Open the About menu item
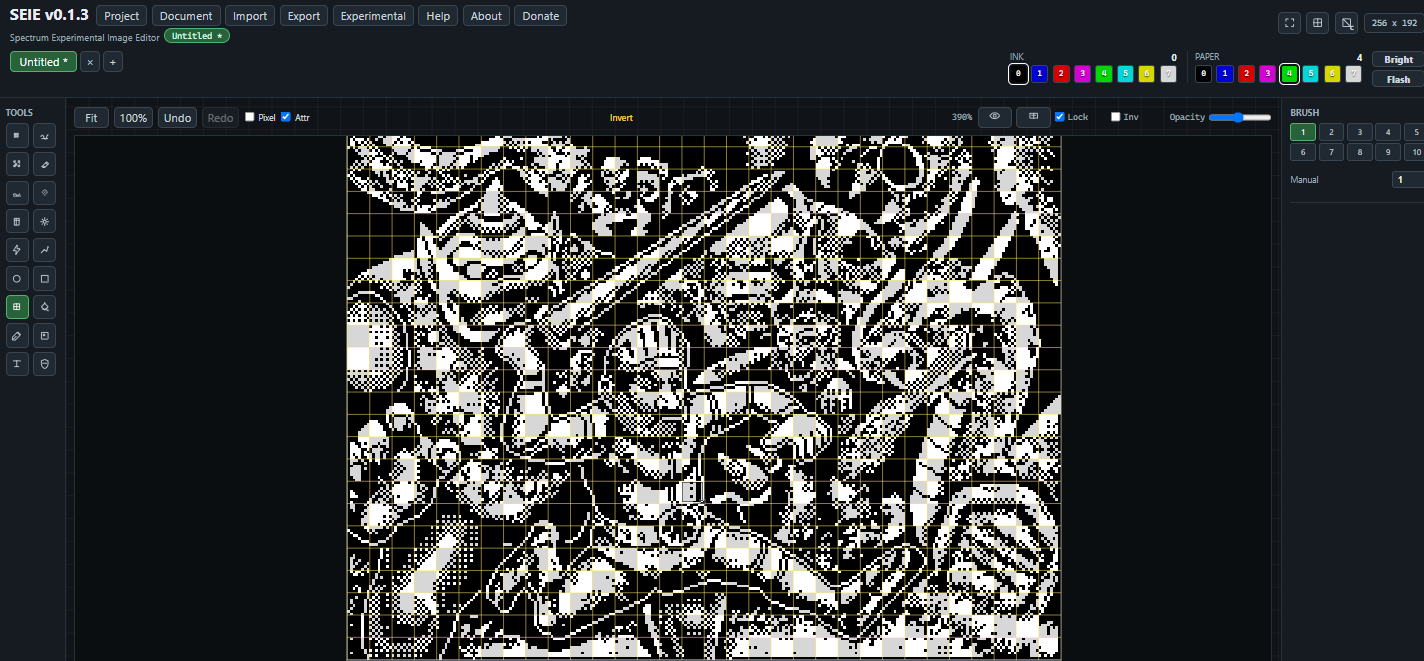 (x=486, y=16)
